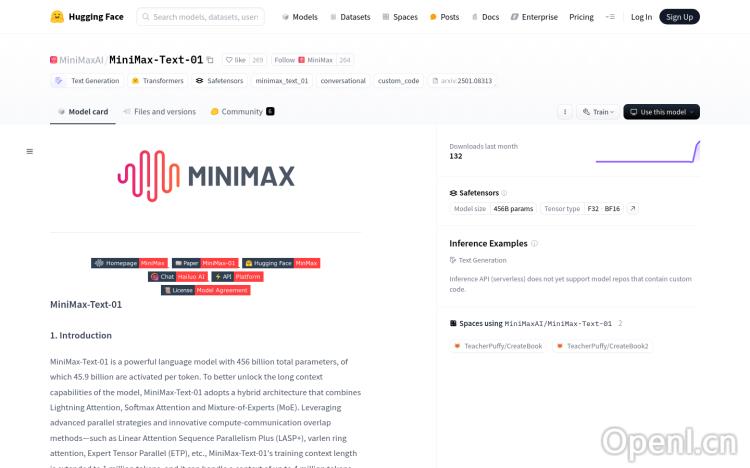Click the custom_code tag
The height and width of the screenshot is (468, 750).
(398, 81)
